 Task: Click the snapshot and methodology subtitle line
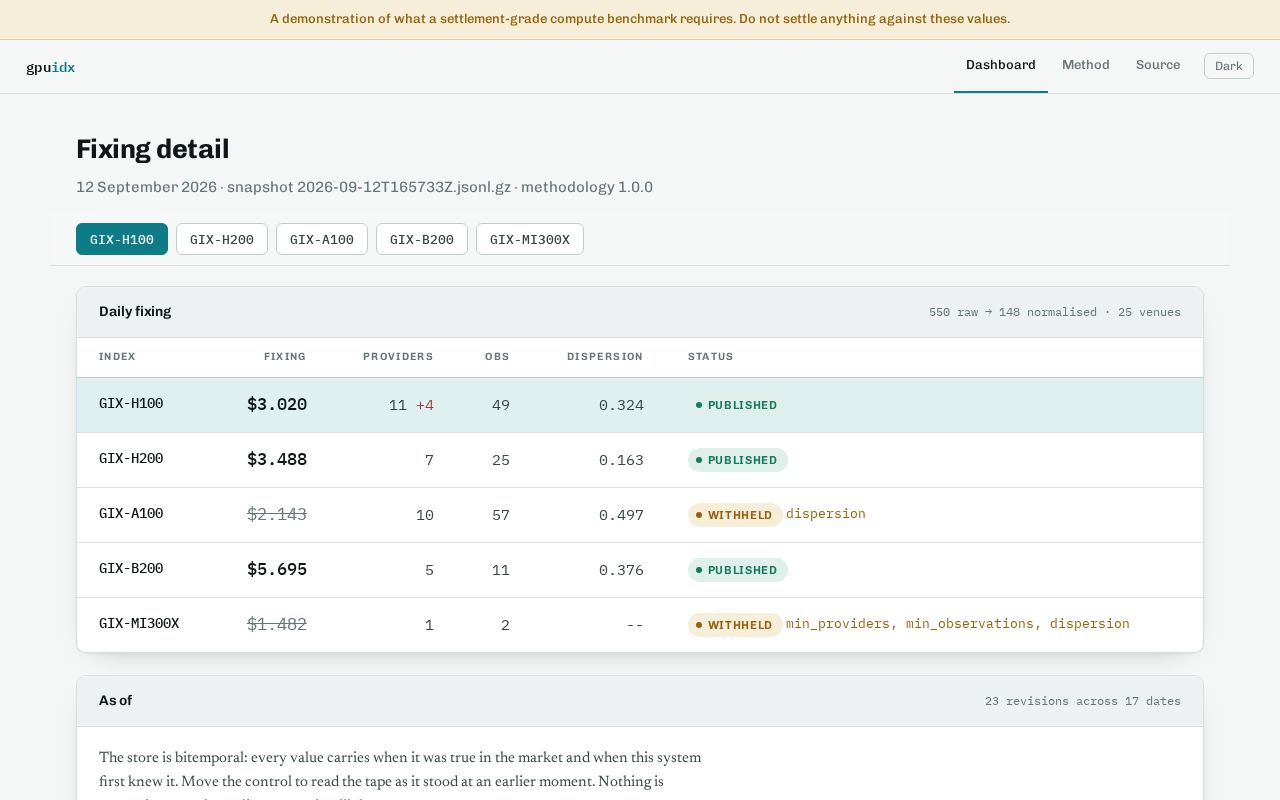click(x=364, y=187)
